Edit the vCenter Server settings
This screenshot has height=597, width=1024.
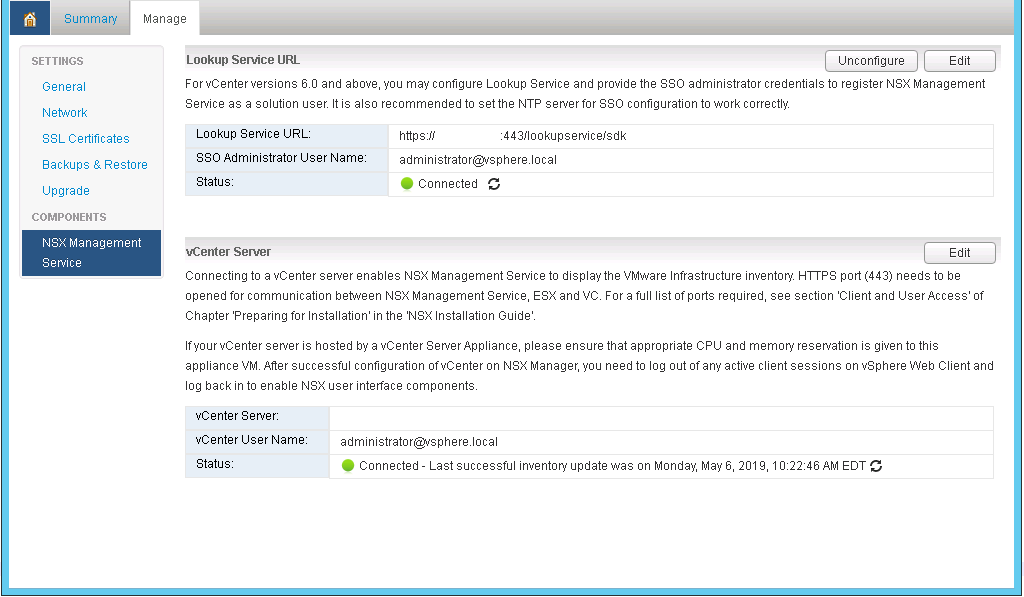(x=959, y=253)
